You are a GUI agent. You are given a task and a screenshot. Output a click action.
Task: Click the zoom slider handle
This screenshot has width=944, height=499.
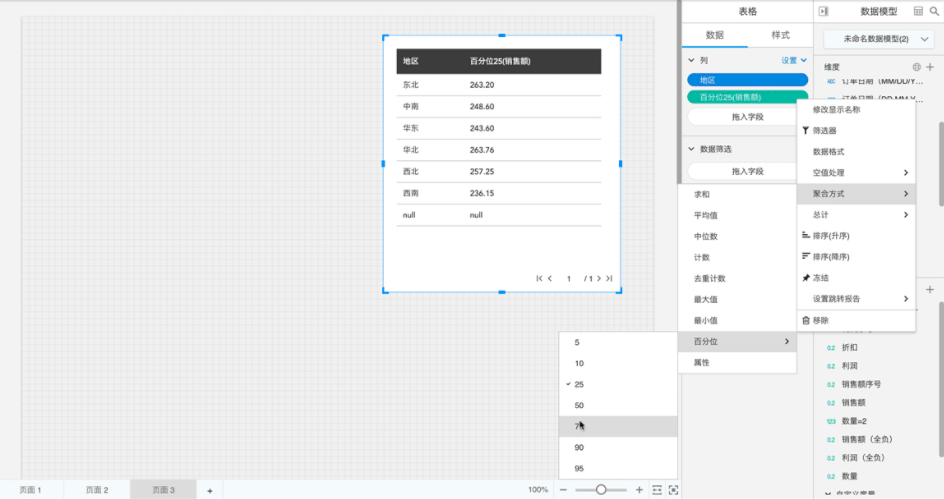601,490
